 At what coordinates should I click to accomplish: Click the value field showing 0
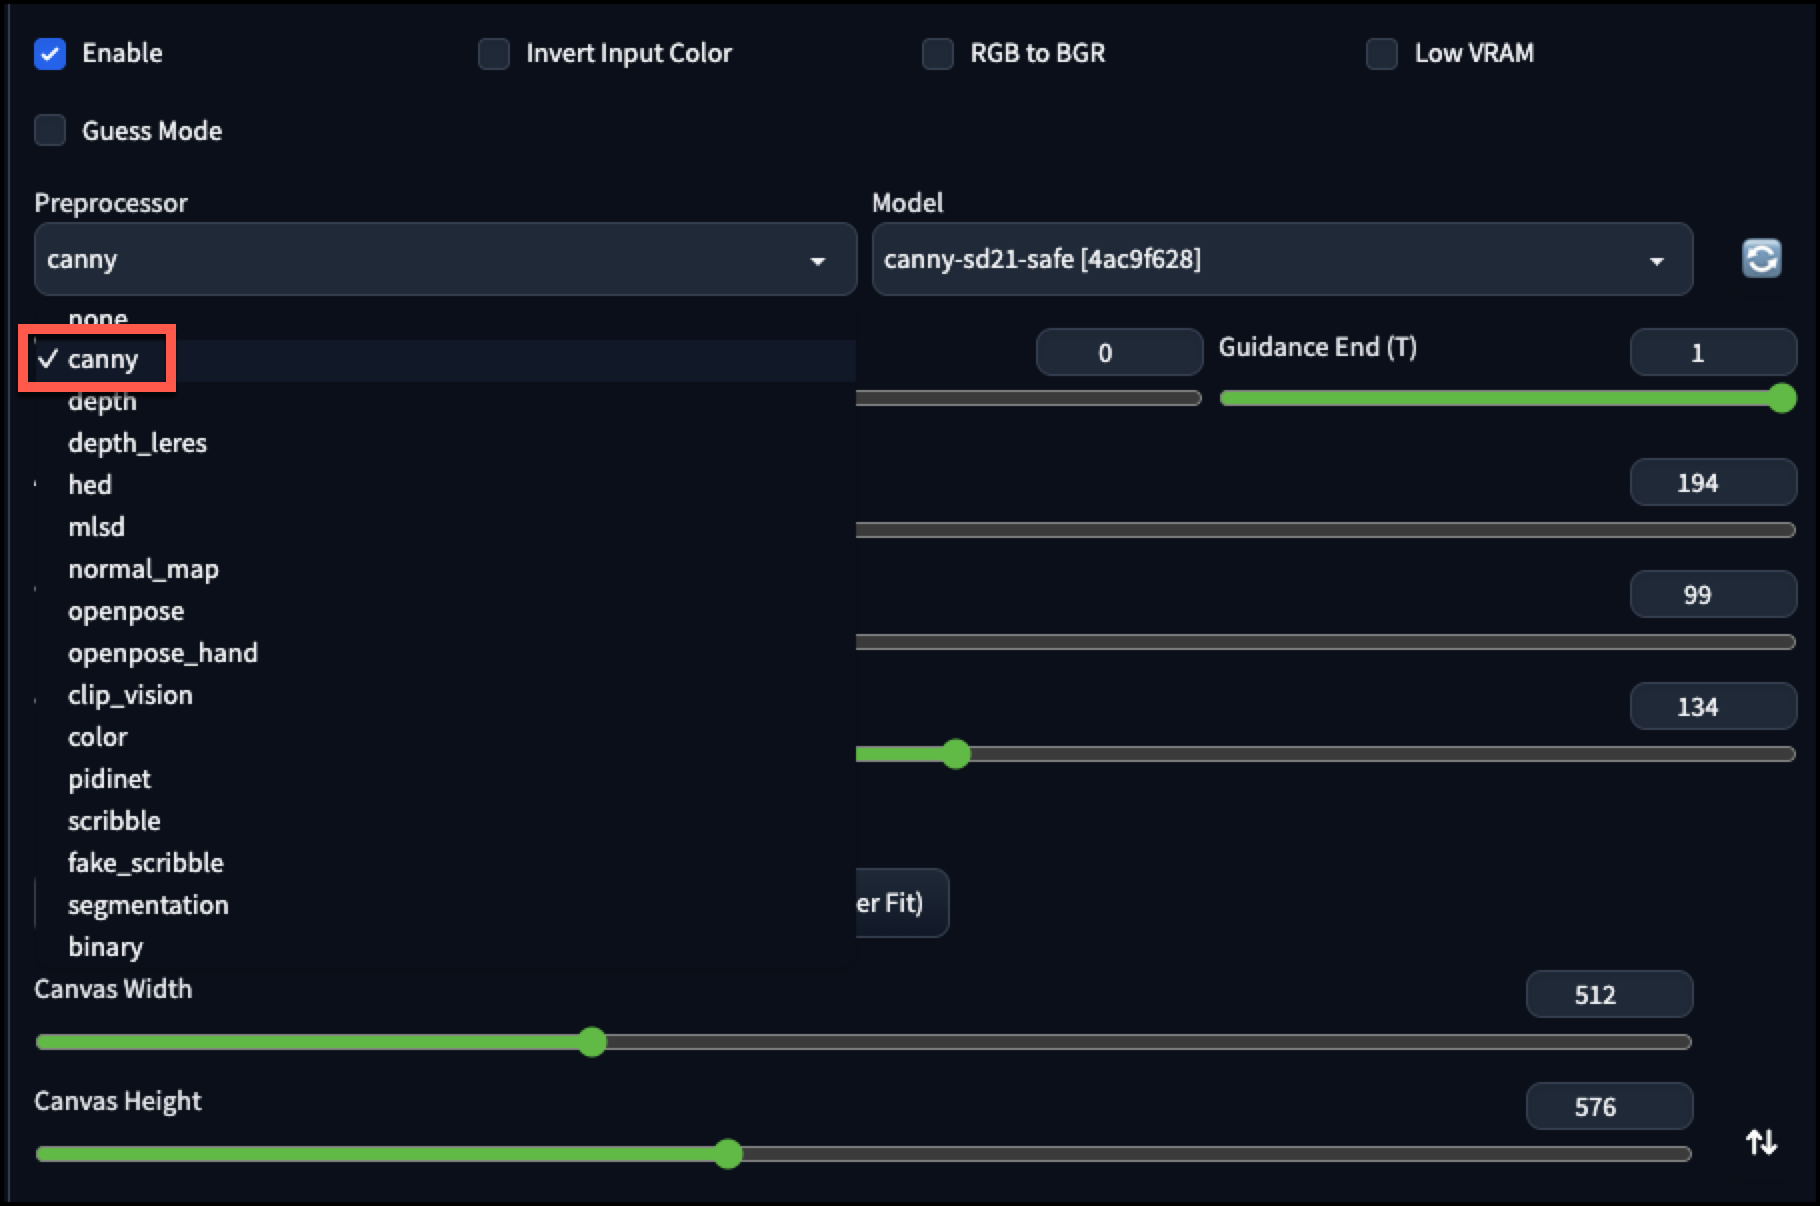(x=1119, y=353)
